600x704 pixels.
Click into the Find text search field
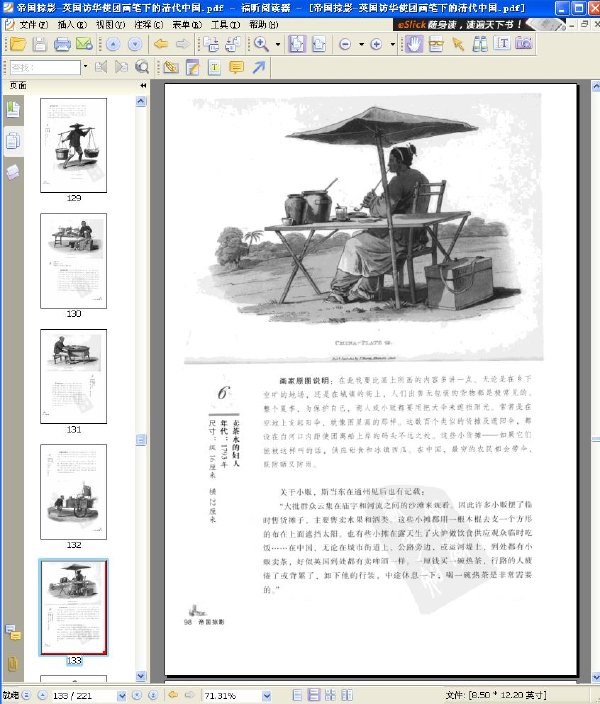click(x=45, y=67)
